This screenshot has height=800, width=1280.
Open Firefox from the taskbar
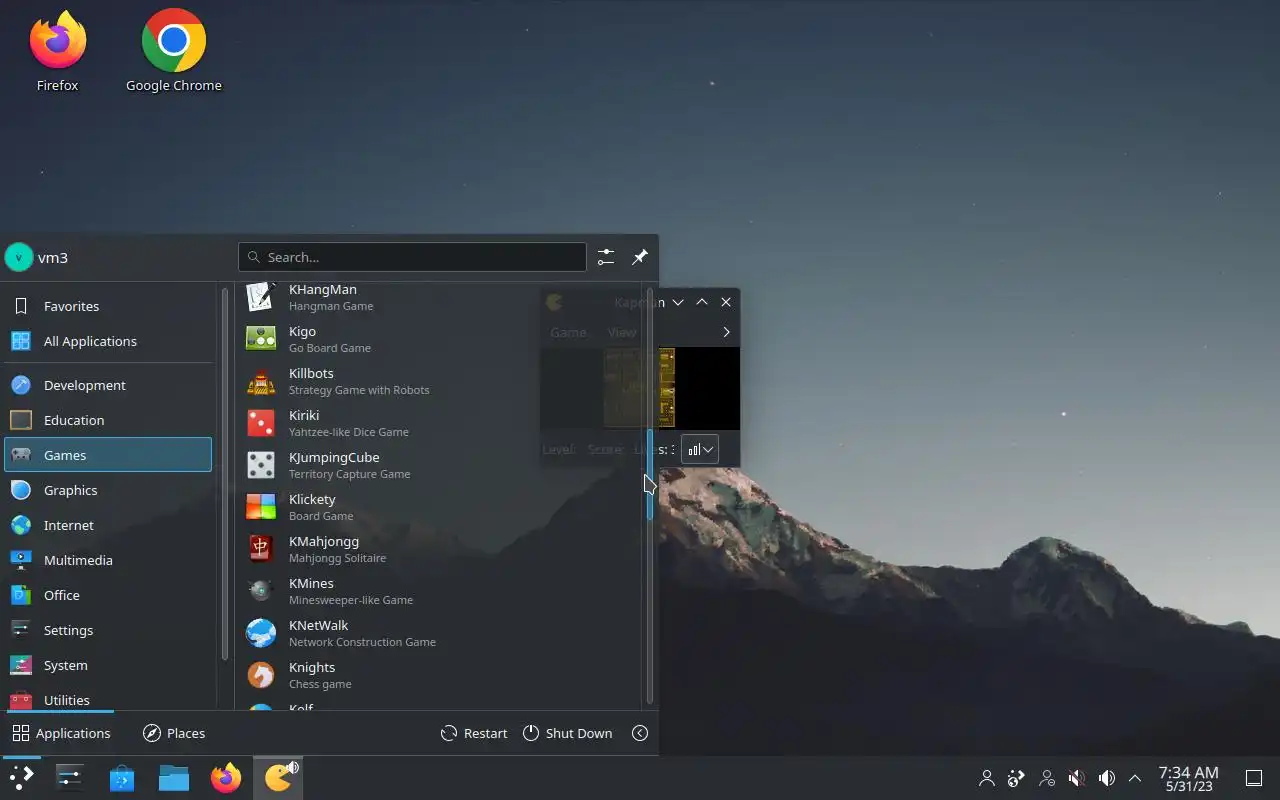226,778
